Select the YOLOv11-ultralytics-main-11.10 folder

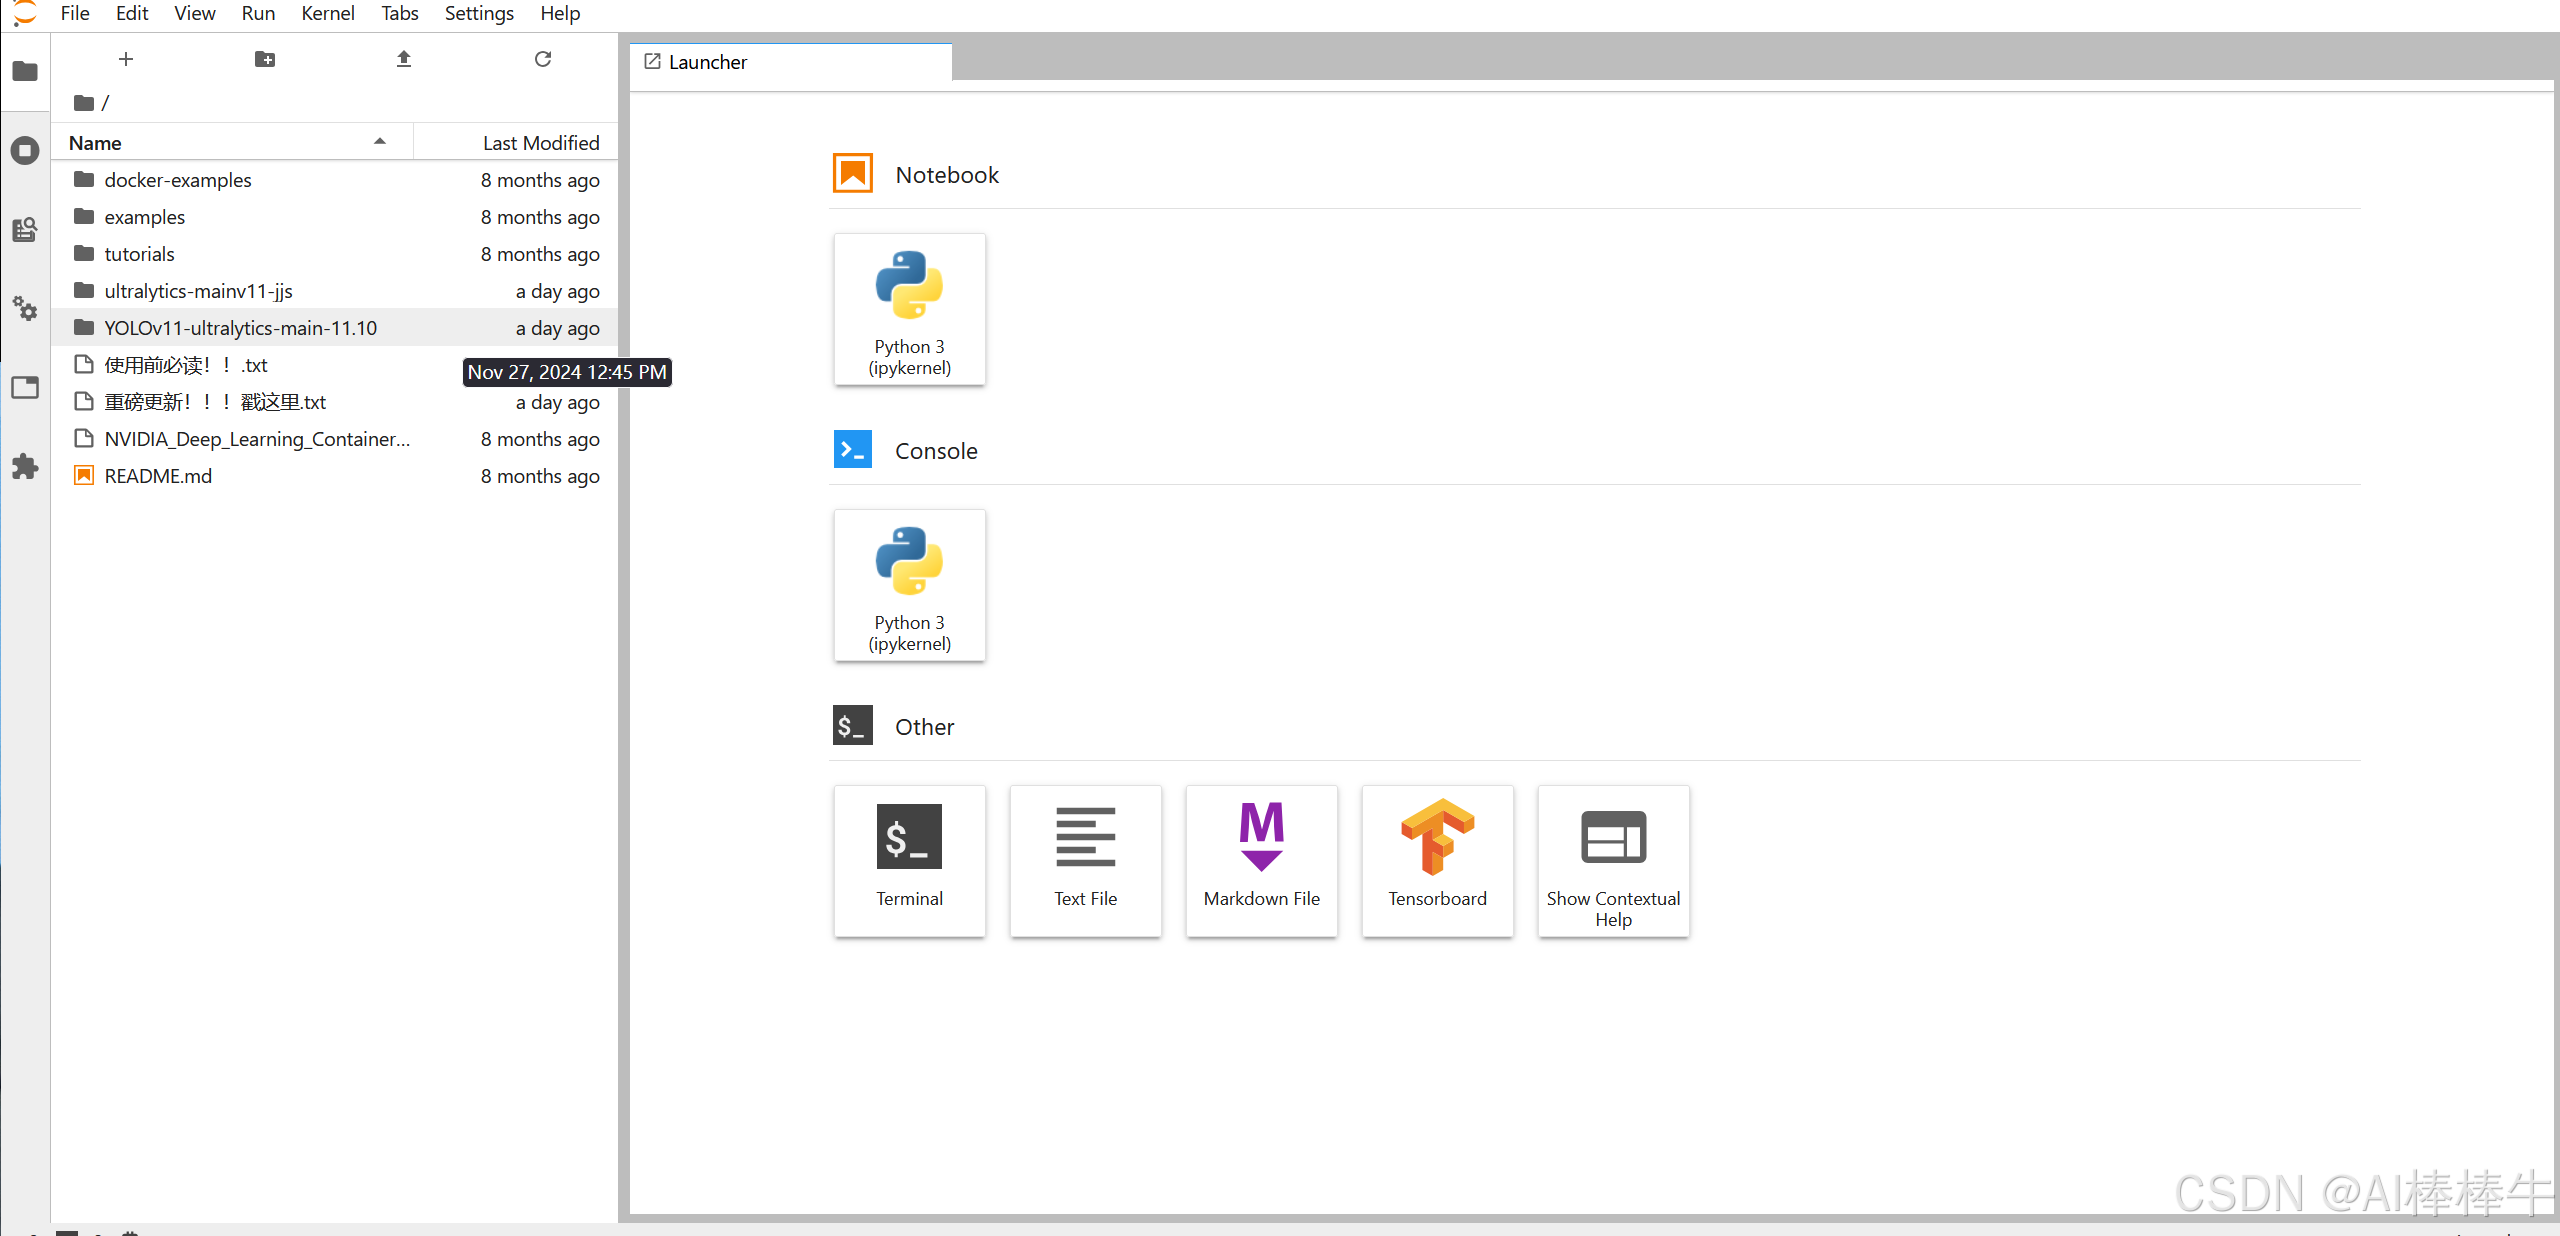(241, 328)
